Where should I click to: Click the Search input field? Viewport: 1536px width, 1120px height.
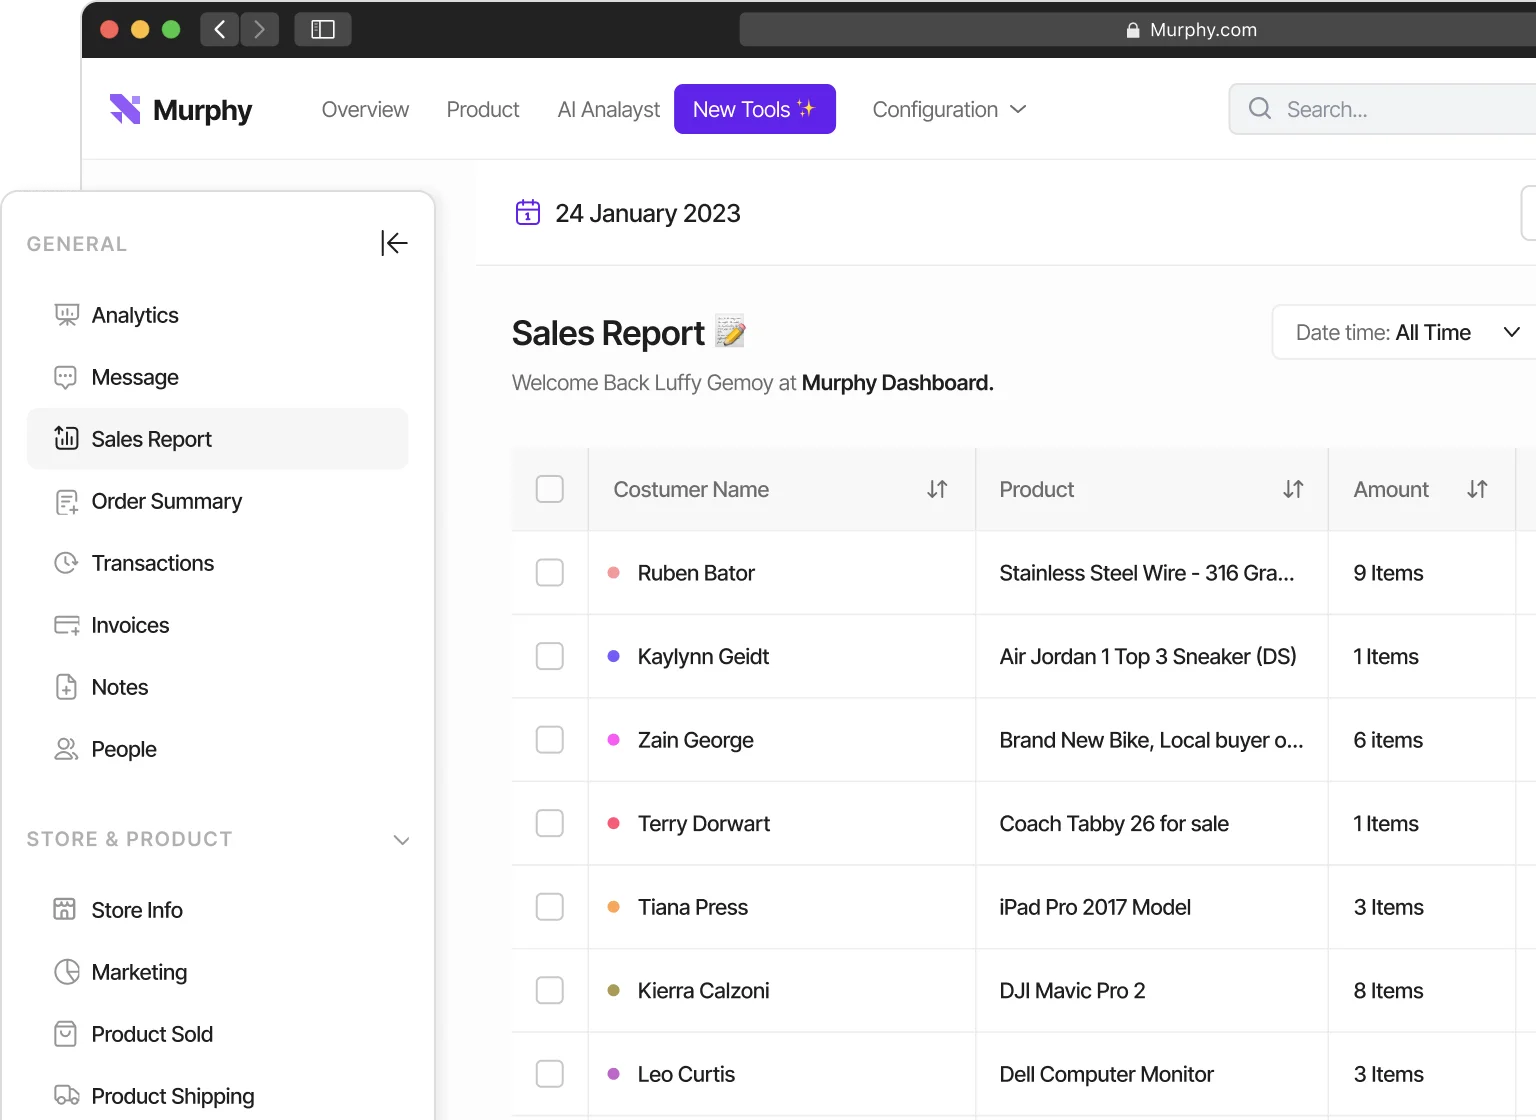[1400, 109]
